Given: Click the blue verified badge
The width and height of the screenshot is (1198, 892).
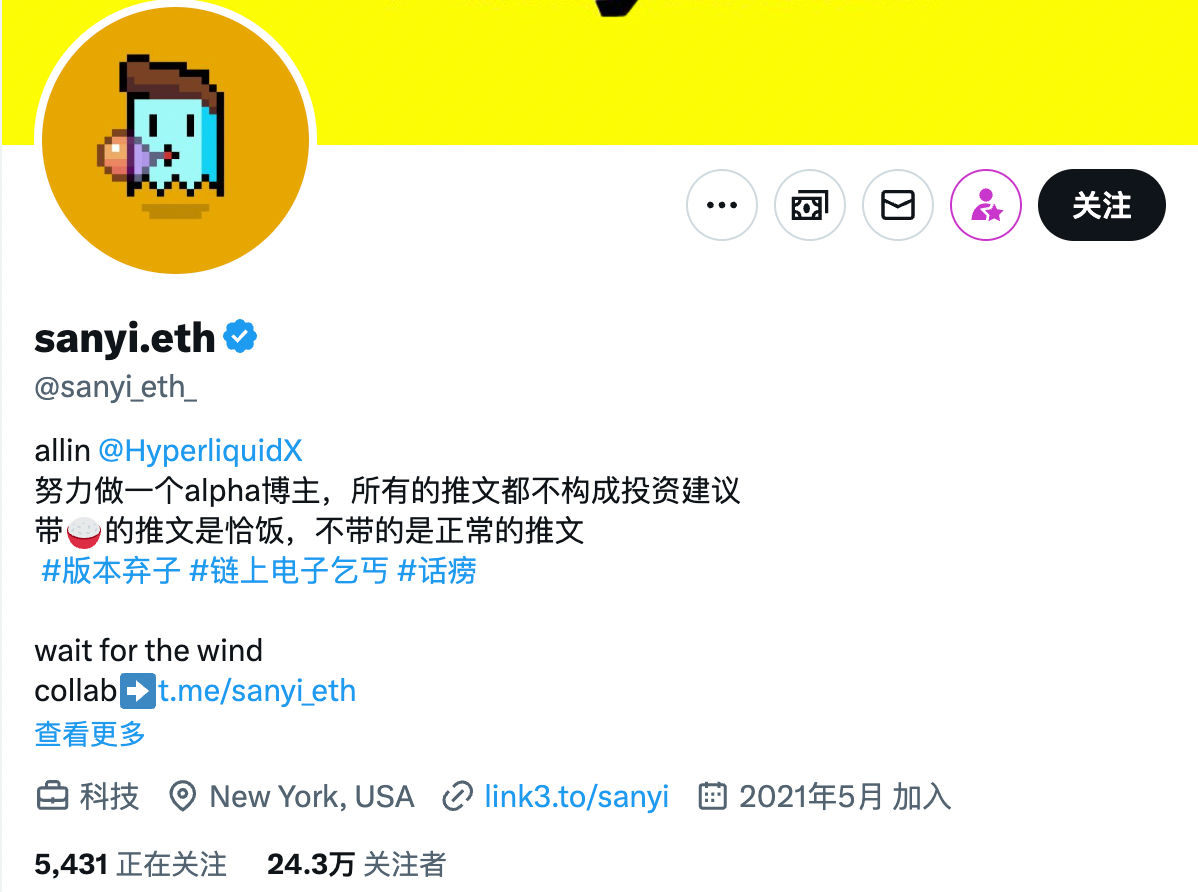Looking at the screenshot, I should point(240,336).
